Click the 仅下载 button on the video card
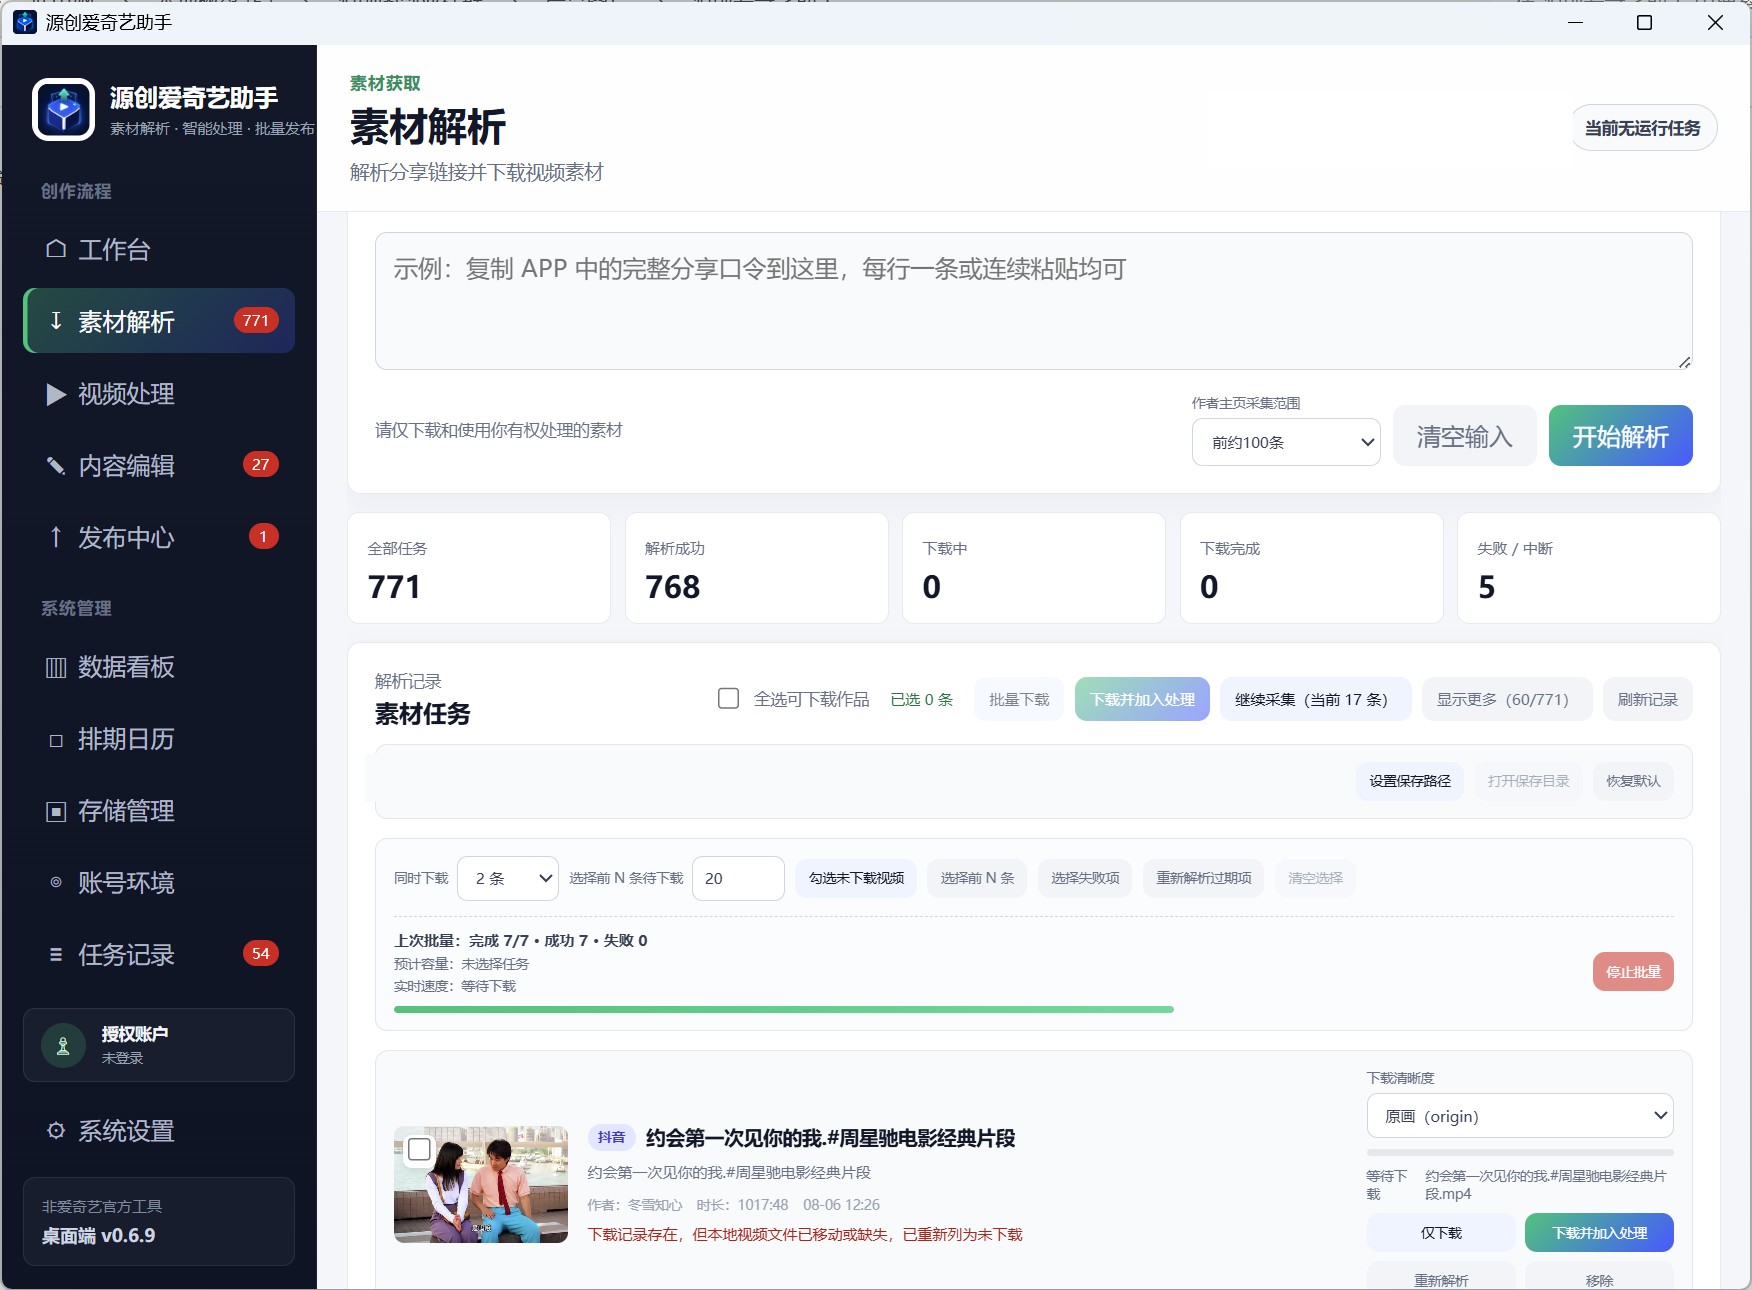Viewport: 1752px width, 1290px height. (x=1441, y=1233)
